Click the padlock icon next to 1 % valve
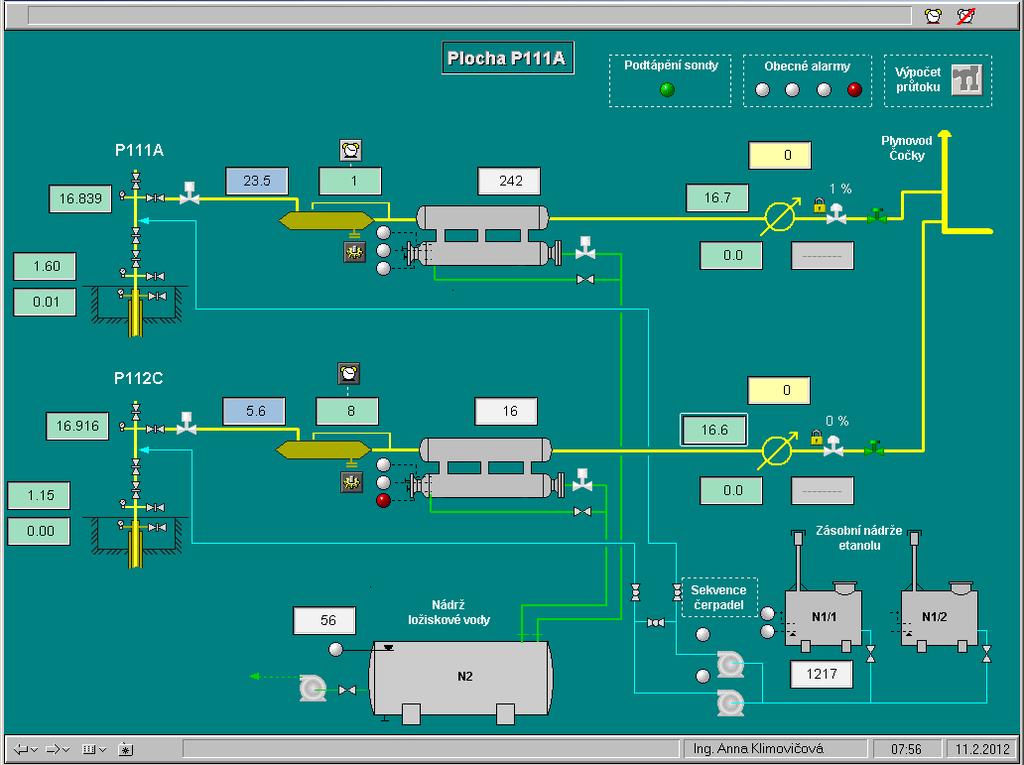 [x=820, y=206]
